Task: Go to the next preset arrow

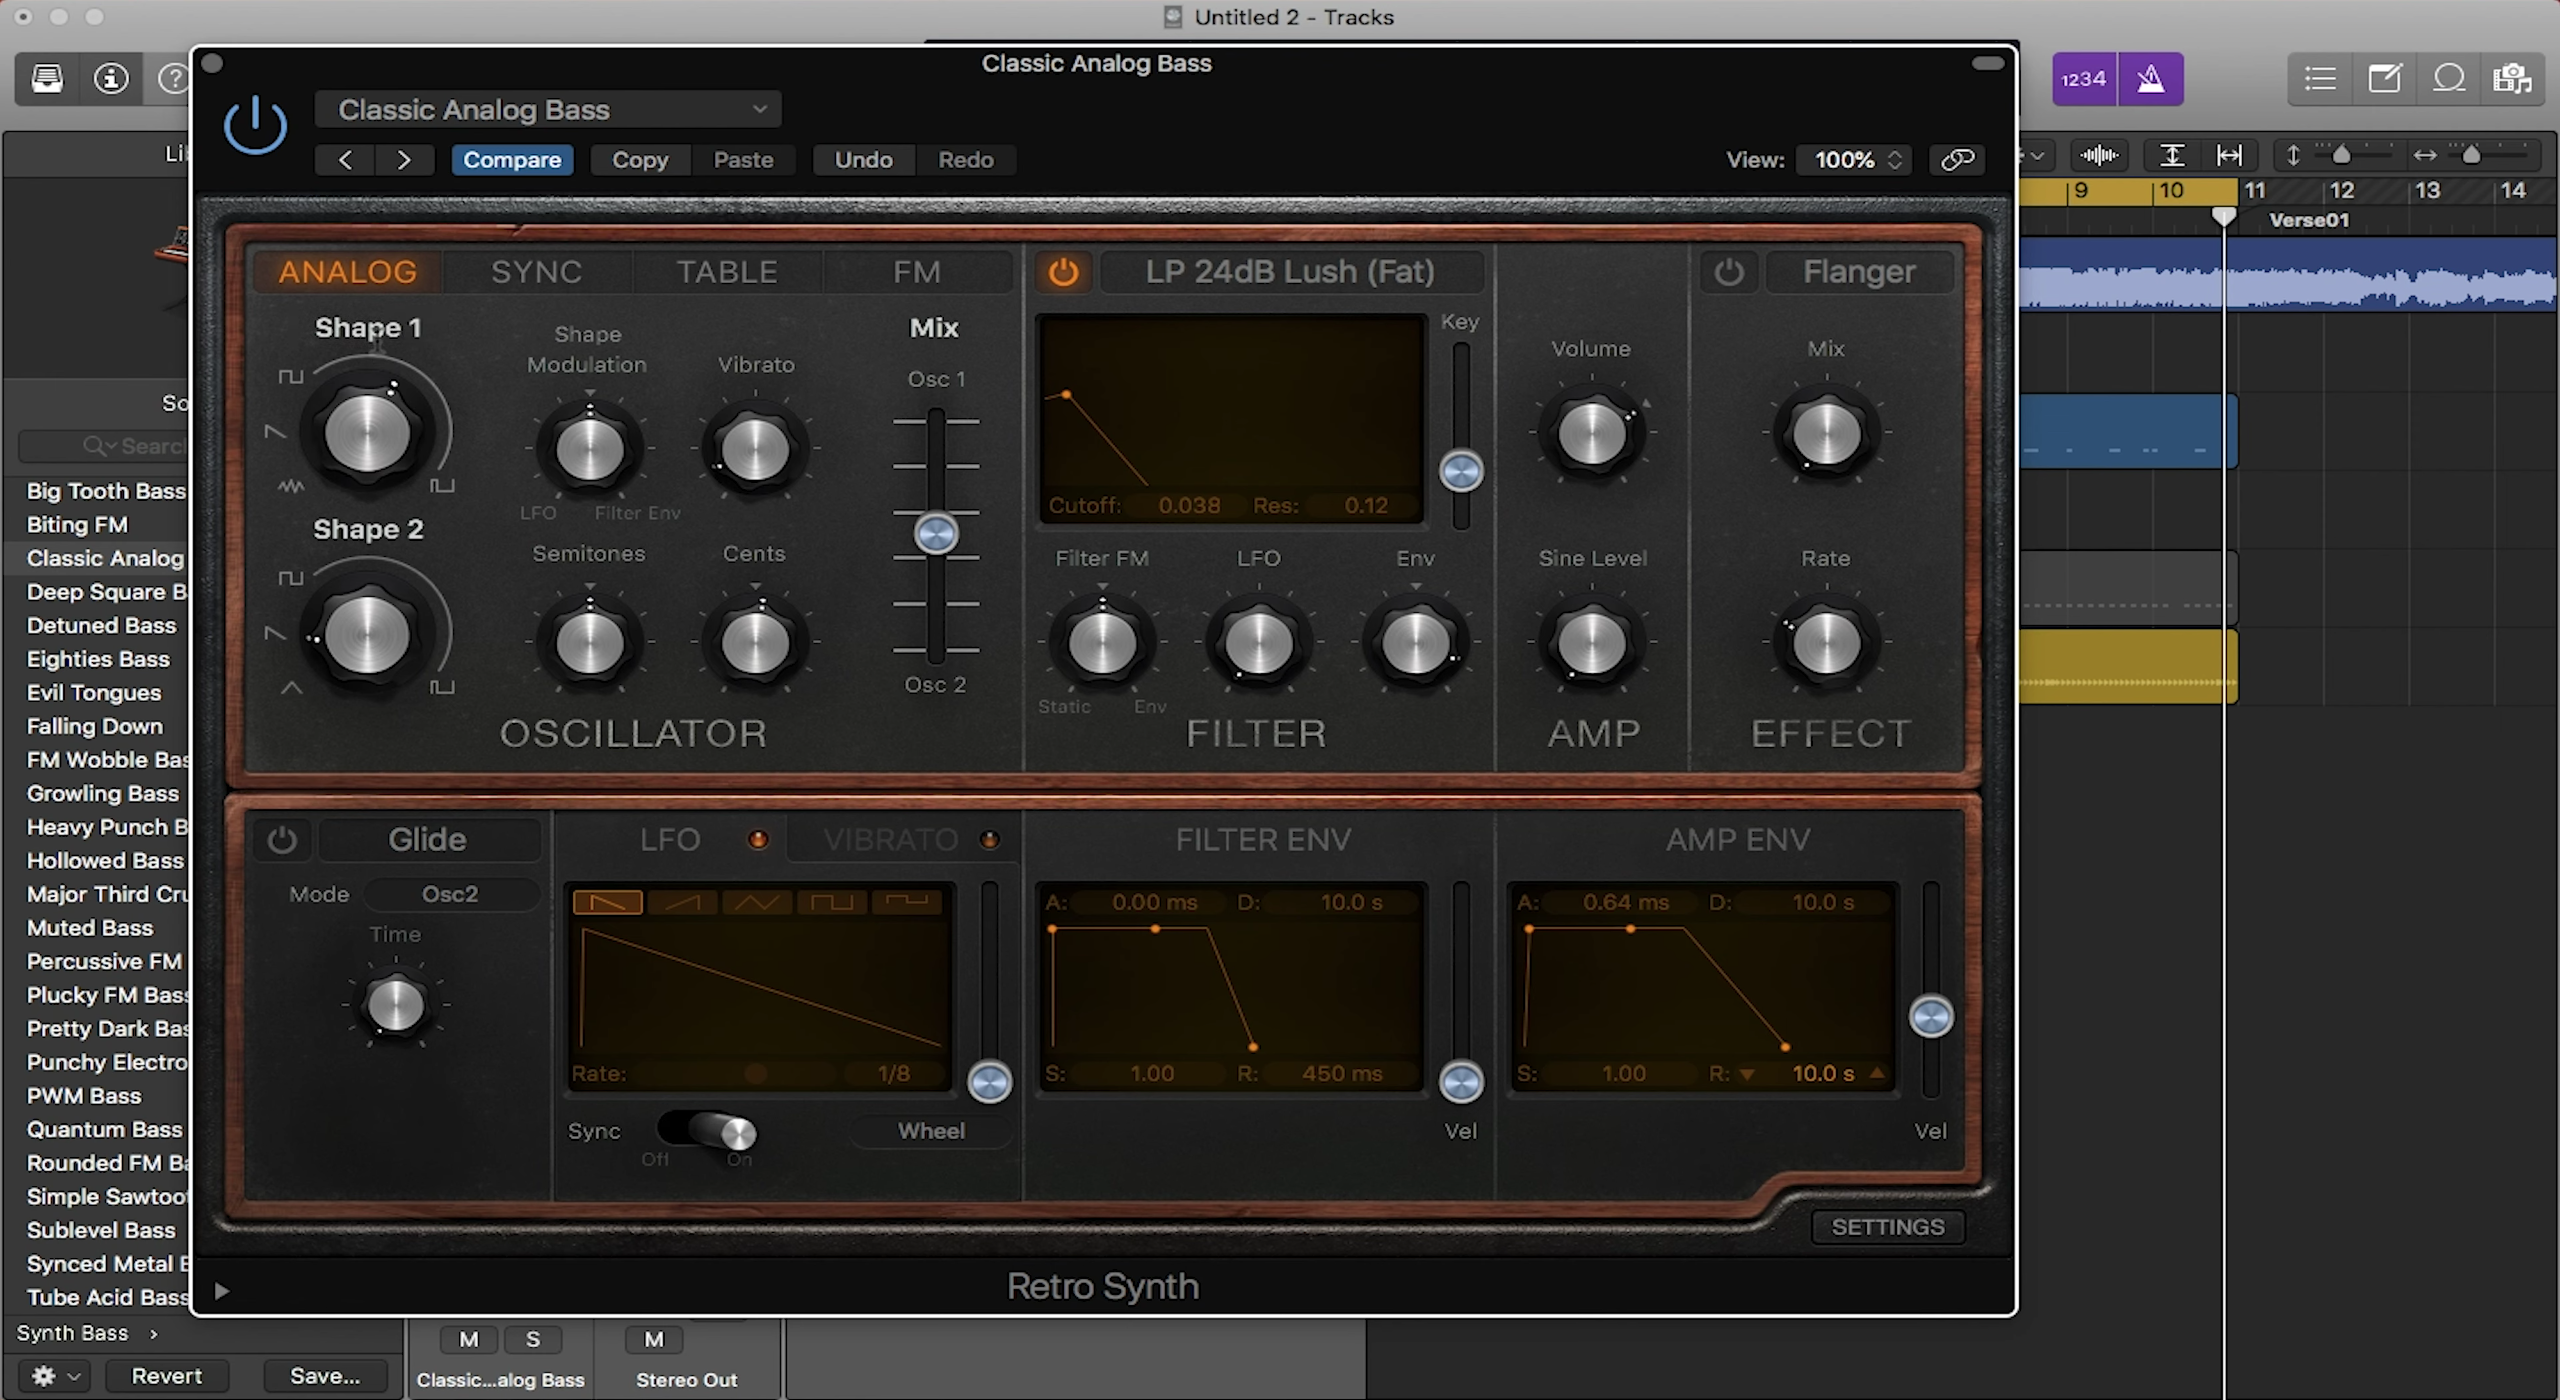Action: 404,160
